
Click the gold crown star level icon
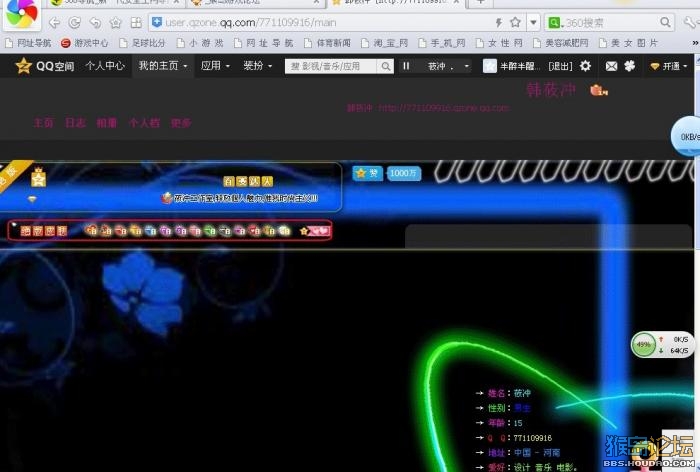coord(38,177)
